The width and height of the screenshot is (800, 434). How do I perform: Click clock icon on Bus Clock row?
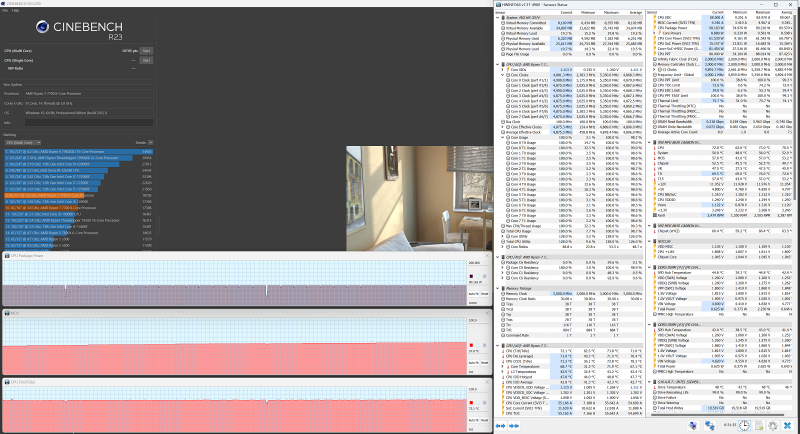click(x=503, y=122)
